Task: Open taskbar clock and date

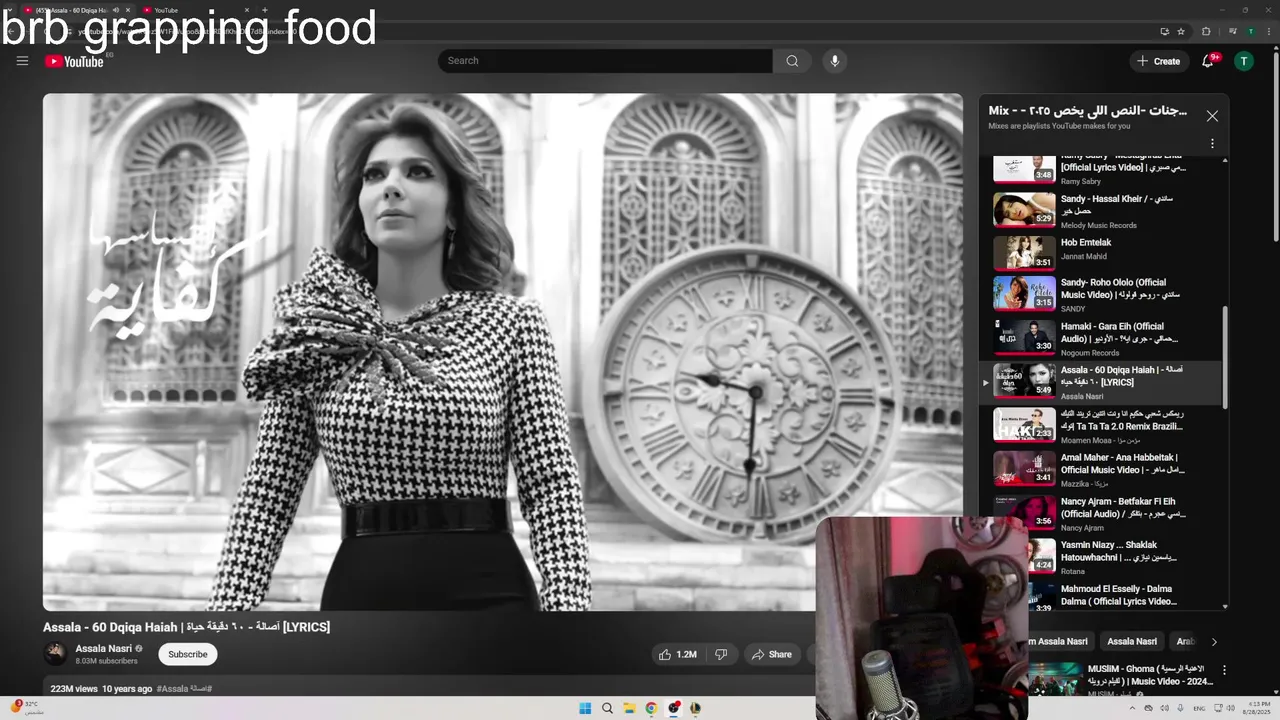Action: pyautogui.click(x=1256, y=708)
